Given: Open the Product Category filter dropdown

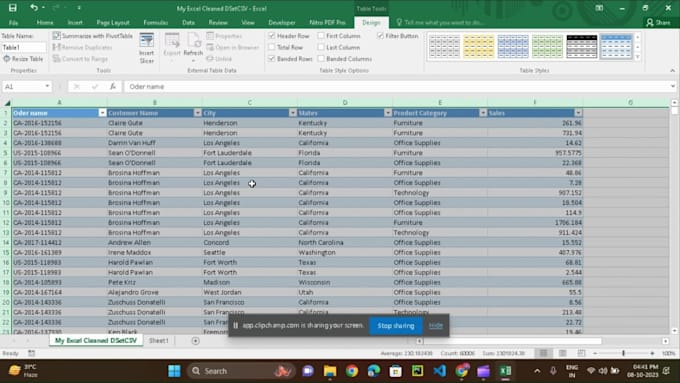Looking at the screenshot, I should pos(483,113).
